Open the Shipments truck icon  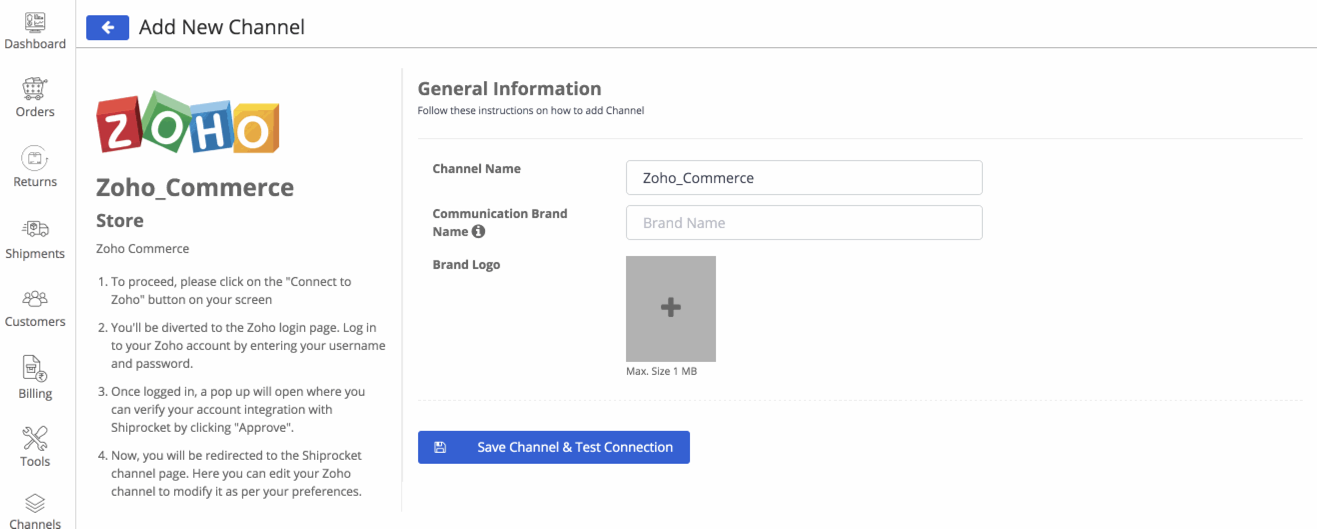(x=35, y=230)
